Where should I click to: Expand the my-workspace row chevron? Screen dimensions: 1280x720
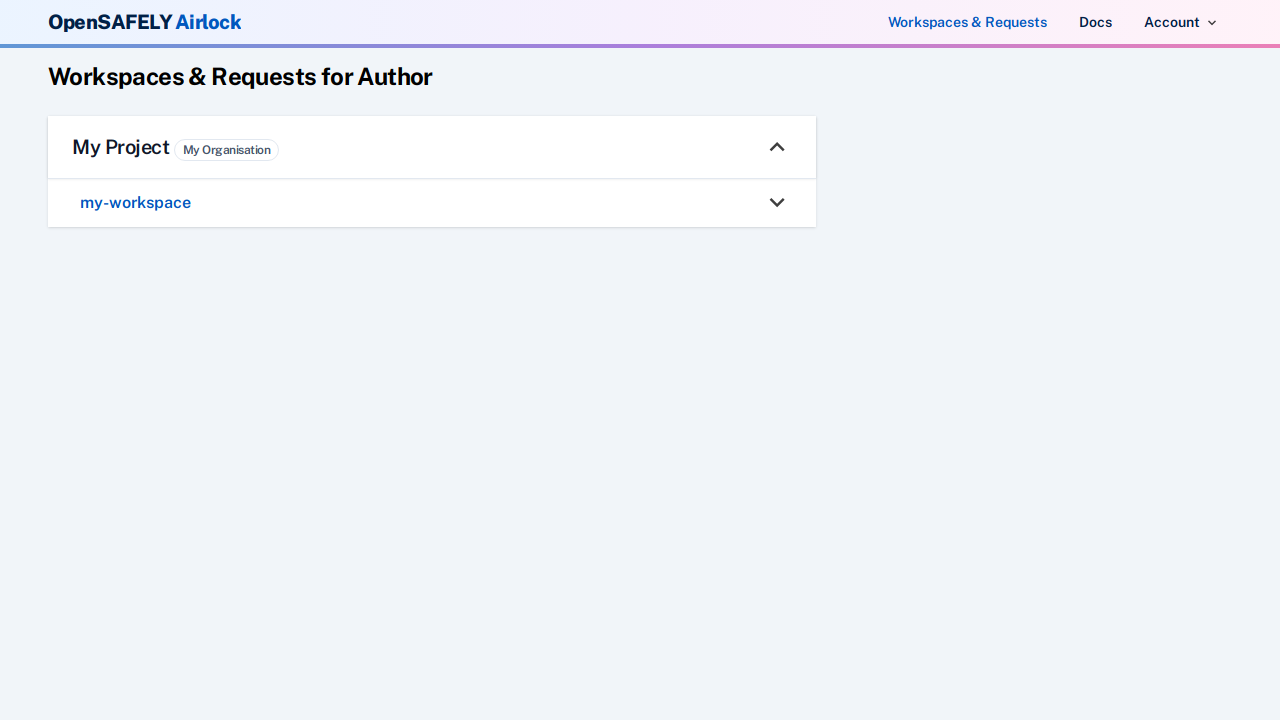pos(777,203)
